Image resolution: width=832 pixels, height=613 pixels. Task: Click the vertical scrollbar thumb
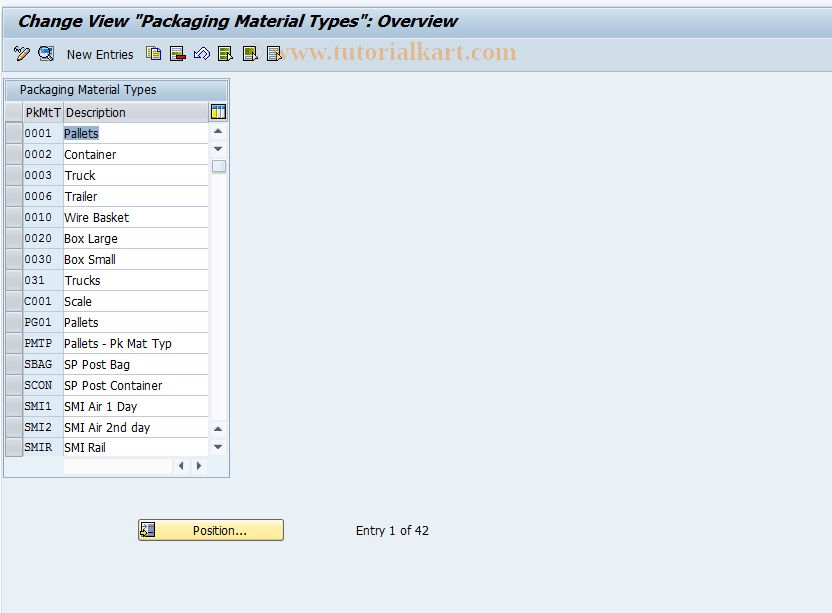[x=219, y=166]
